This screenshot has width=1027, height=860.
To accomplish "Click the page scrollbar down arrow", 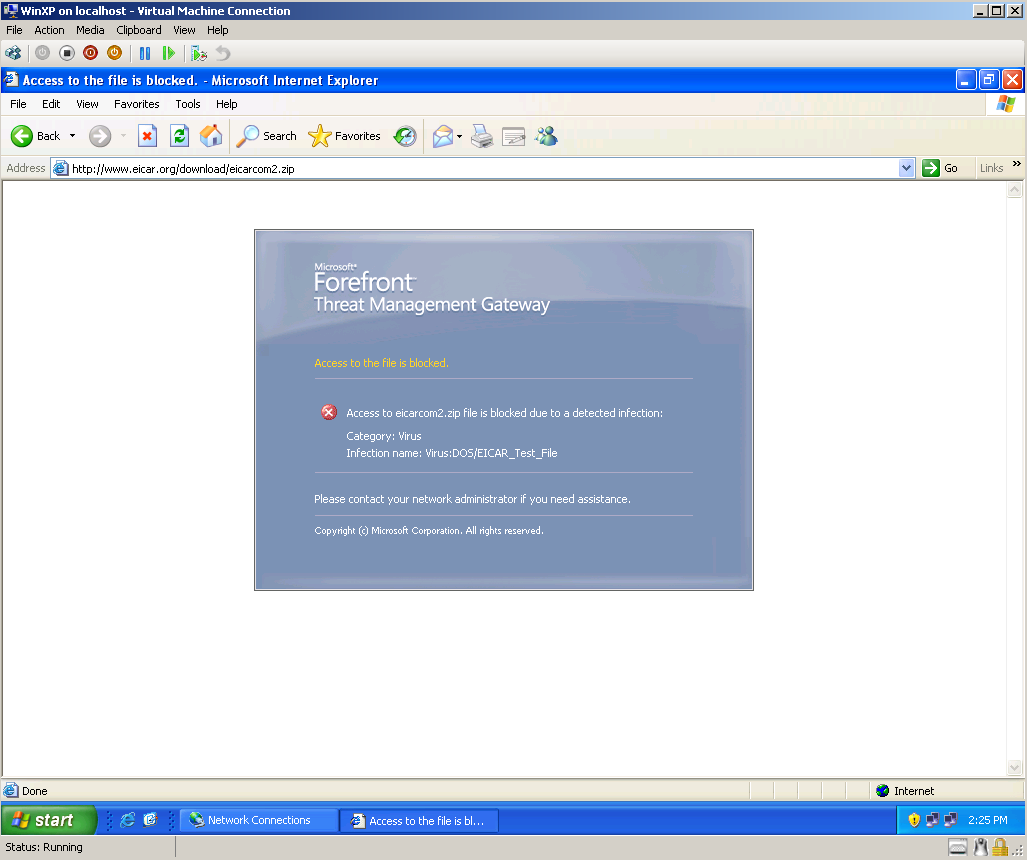I will pyautogui.click(x=1015, y=767).
